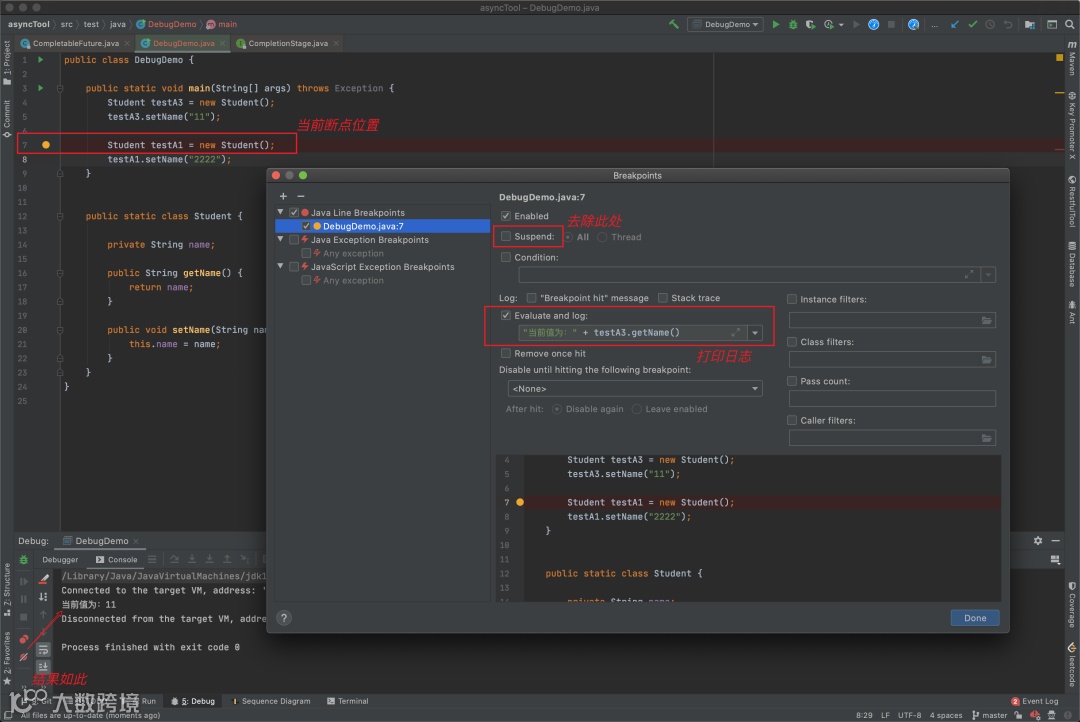Click the Build project hammer icon
This screenshot has height=722, width=1080.
pyautogui.click(x=674, y=24)
